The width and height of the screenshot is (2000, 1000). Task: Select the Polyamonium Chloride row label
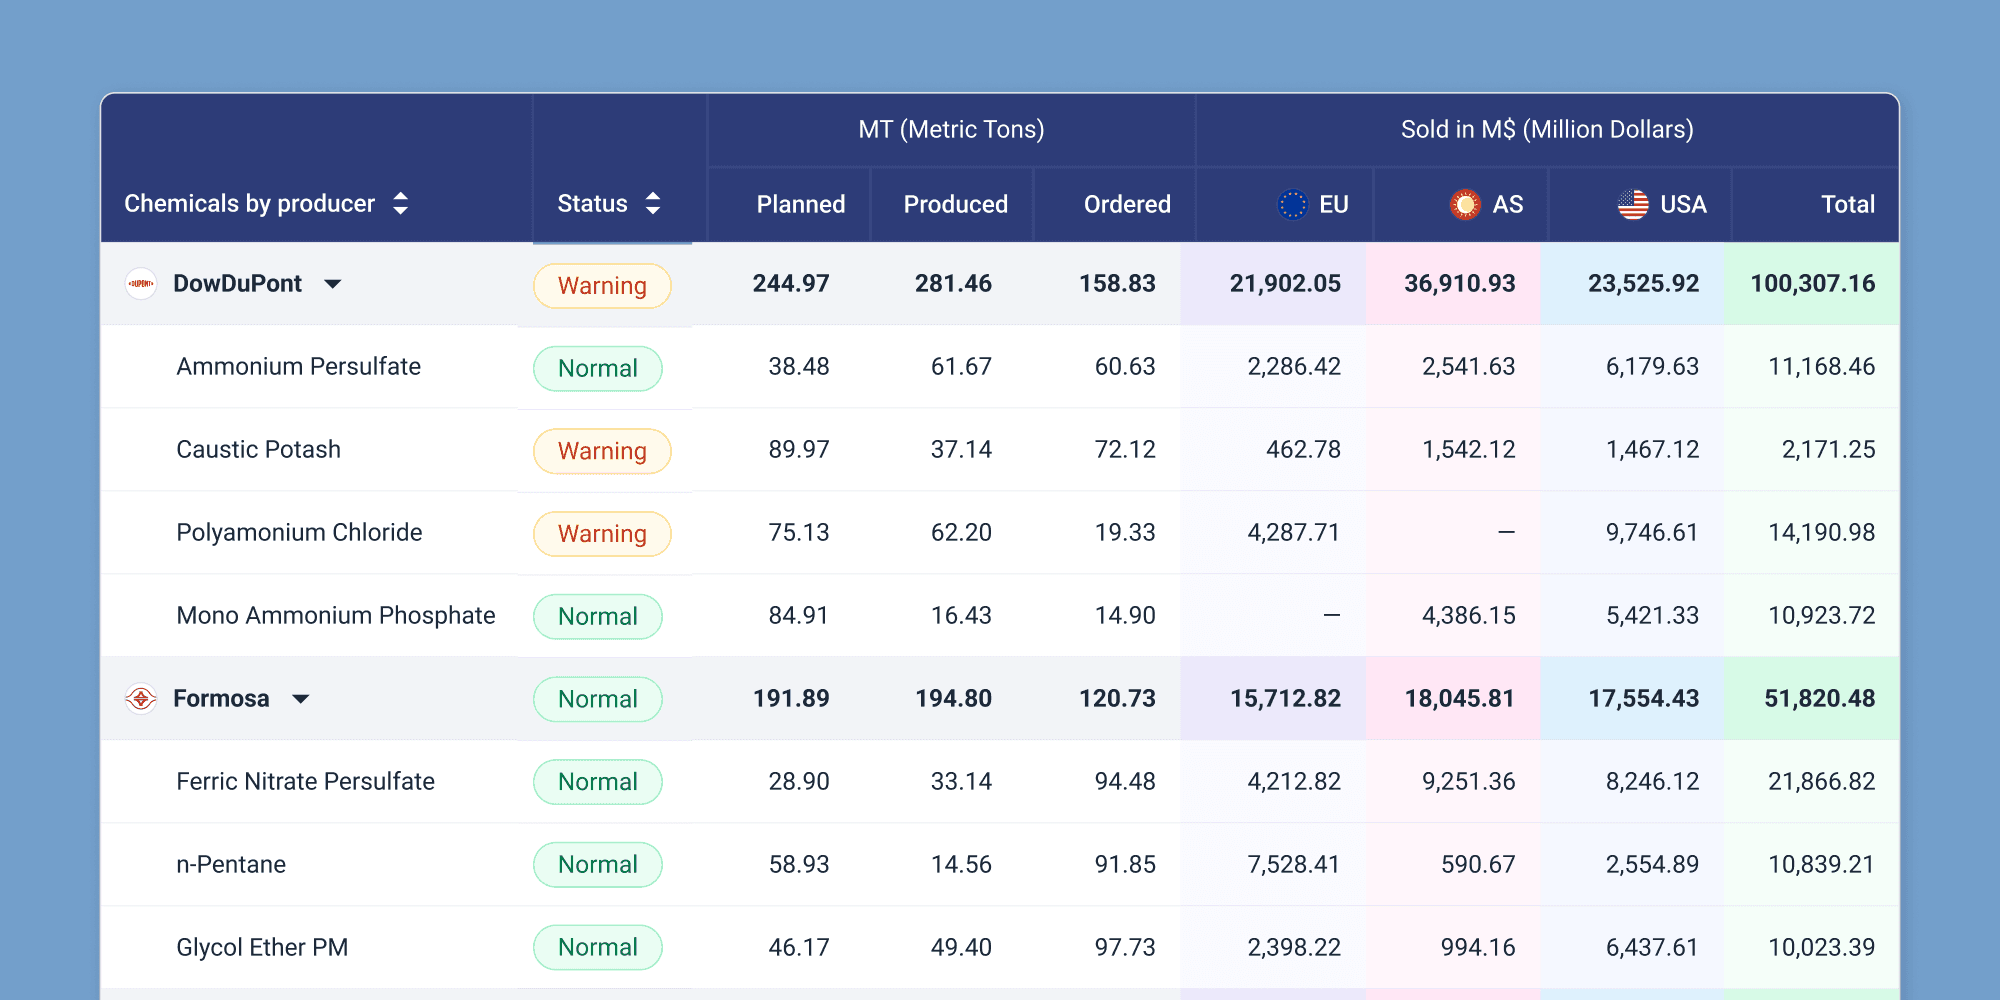click(299, 532)
